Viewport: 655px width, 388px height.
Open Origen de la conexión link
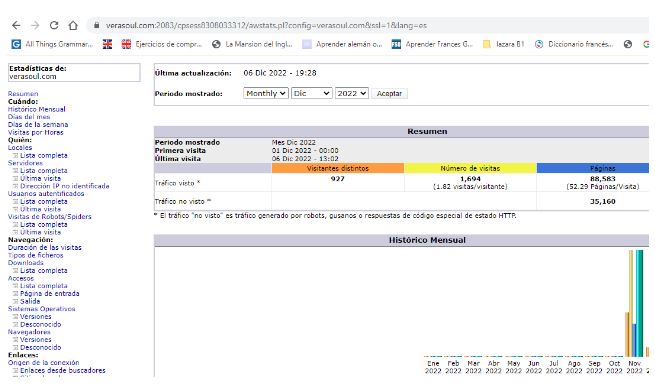coord(43,363)
